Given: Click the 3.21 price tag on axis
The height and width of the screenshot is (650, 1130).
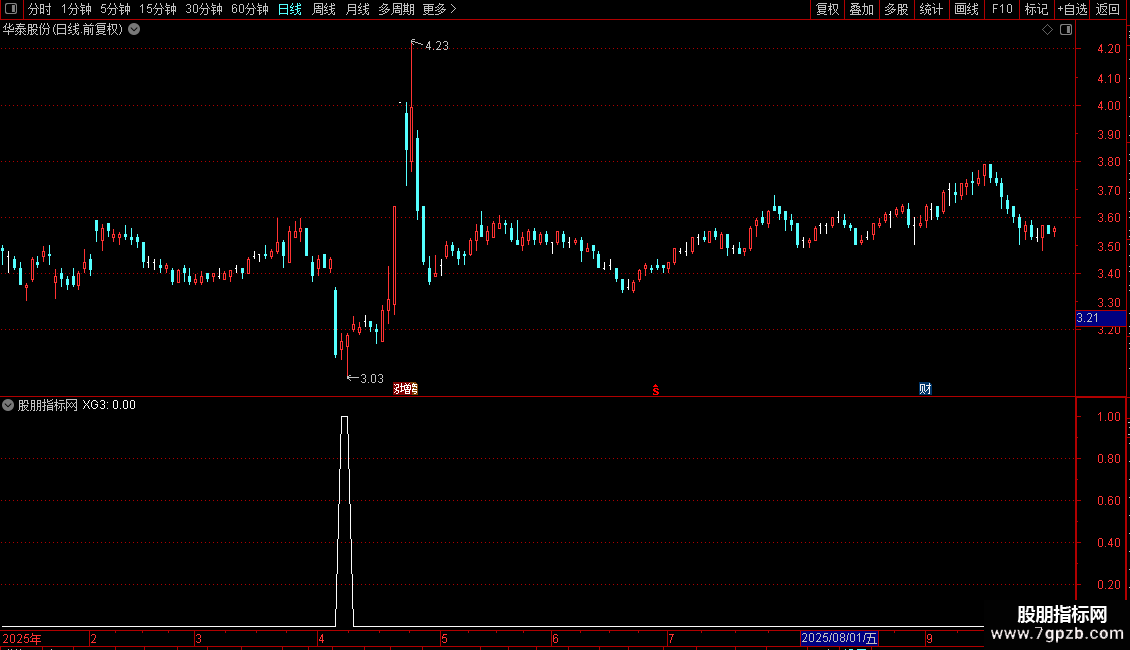Looking at the screenshot, I should click(x=1100, y=318).
